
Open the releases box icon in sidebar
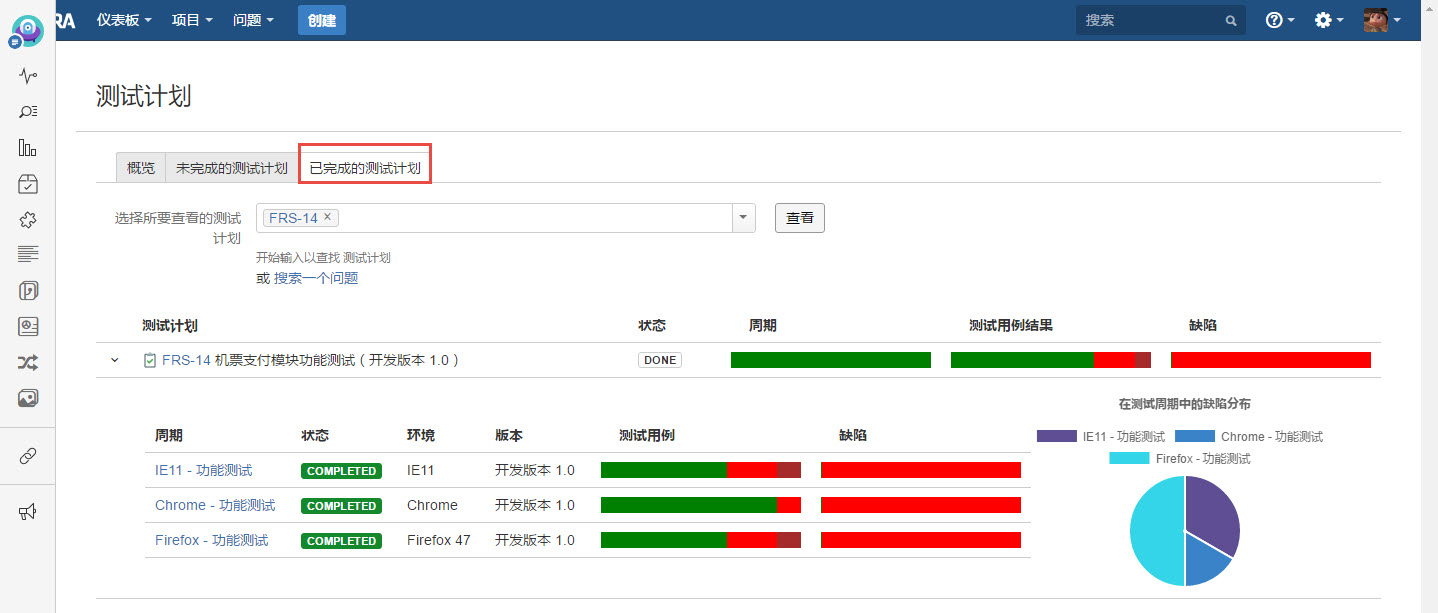click(x=28, y=184)
